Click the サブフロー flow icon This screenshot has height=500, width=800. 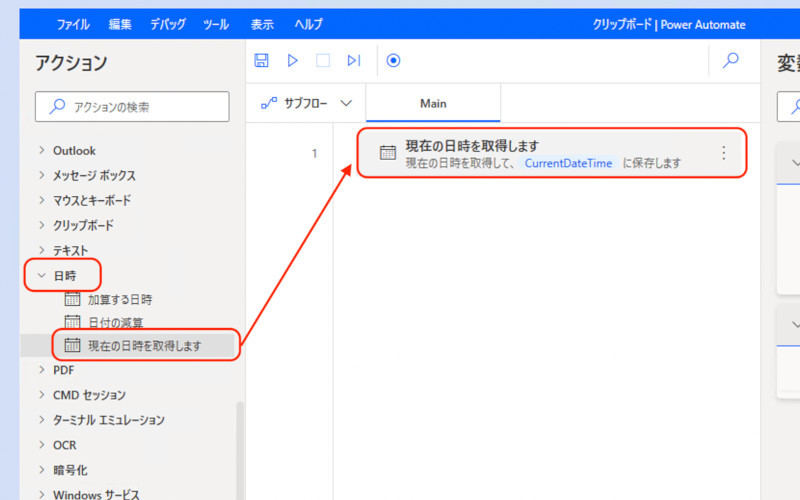point(269,104)
